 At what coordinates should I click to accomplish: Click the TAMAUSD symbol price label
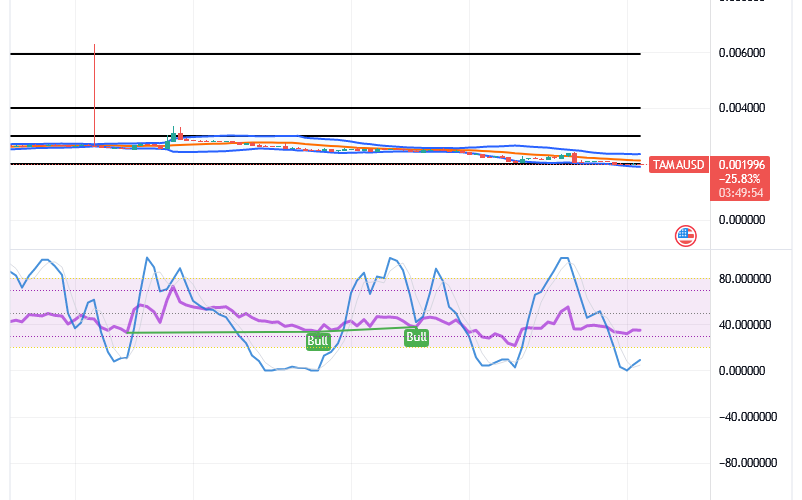click(x=679, y=165)
